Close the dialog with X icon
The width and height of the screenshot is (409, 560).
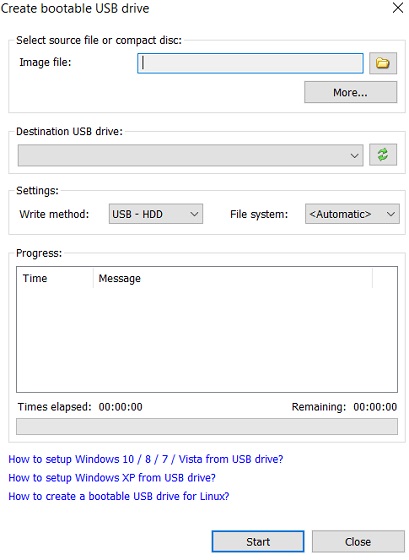pyautogui.click(x=398, y=8)
